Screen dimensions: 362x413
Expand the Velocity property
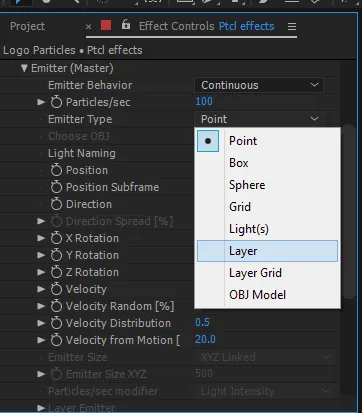pos(41,289)
